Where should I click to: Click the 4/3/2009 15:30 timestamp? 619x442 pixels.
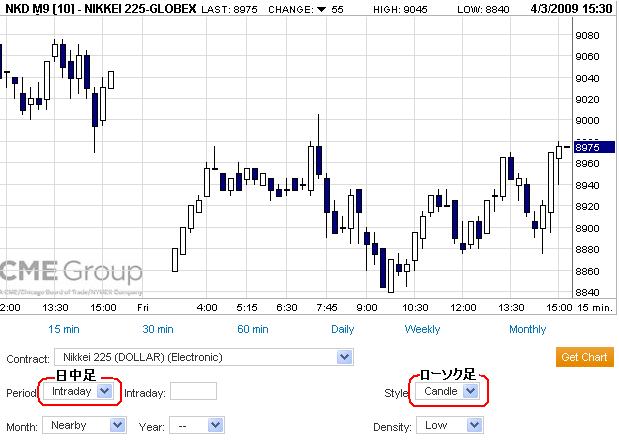click(571, 9)
